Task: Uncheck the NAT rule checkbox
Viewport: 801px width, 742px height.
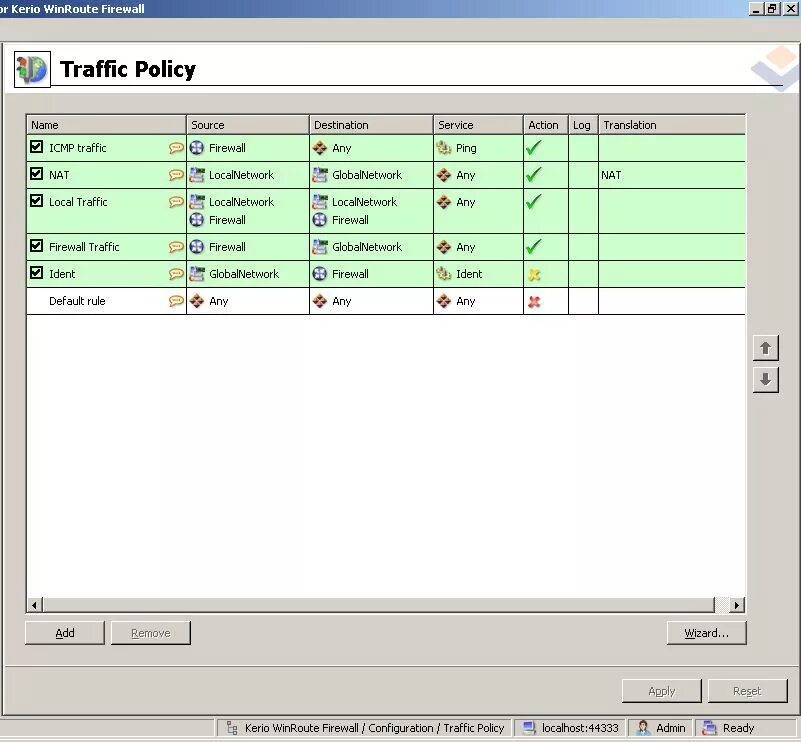Action: (x=36, y=174)
